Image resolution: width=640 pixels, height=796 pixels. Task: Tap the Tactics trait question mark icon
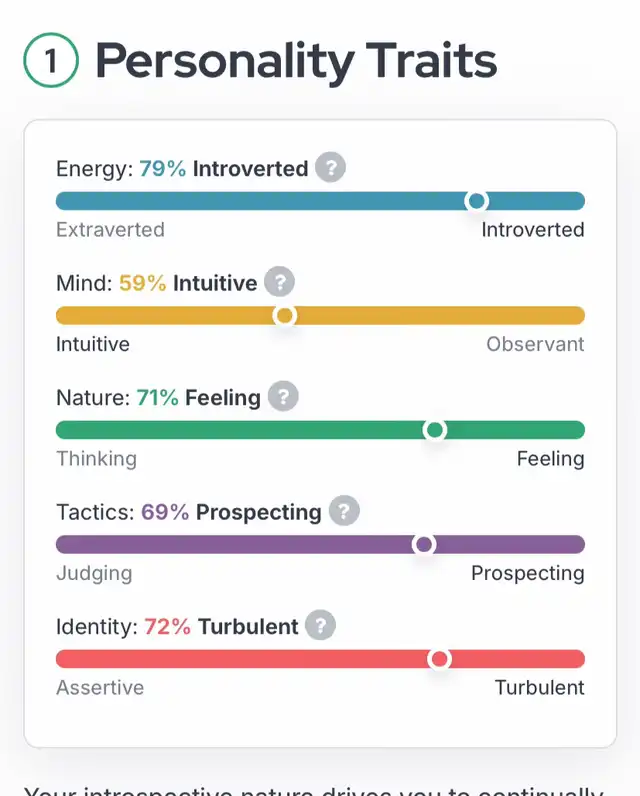tap(344, 512)
